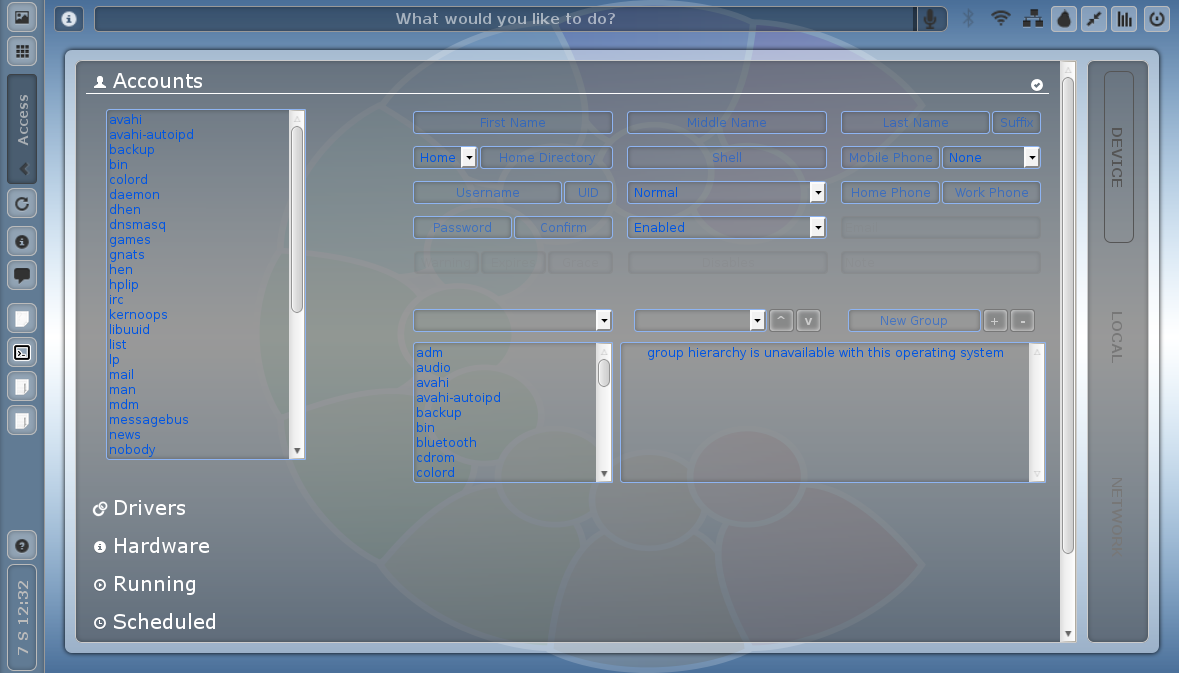Switch to the LOCAL tab

tap(1118, 337)
